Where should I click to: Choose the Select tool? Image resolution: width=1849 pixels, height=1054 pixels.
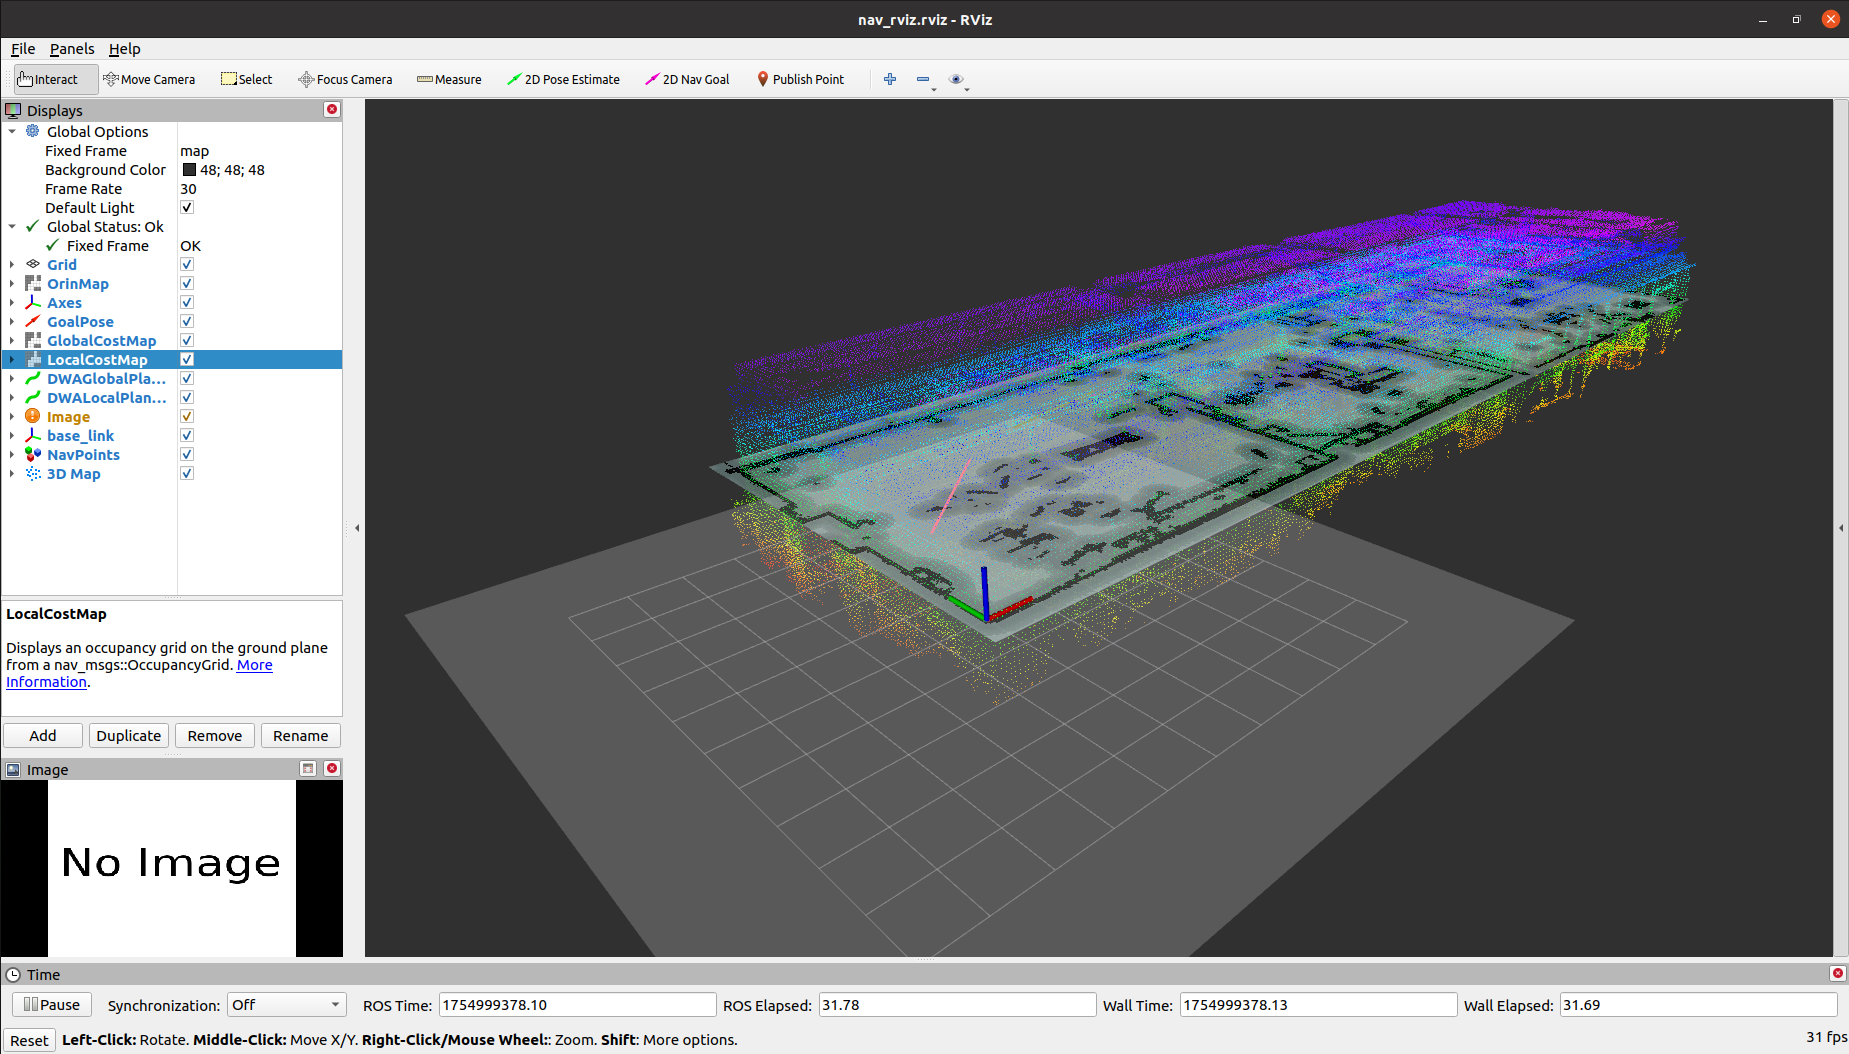(x=246, y=79)
